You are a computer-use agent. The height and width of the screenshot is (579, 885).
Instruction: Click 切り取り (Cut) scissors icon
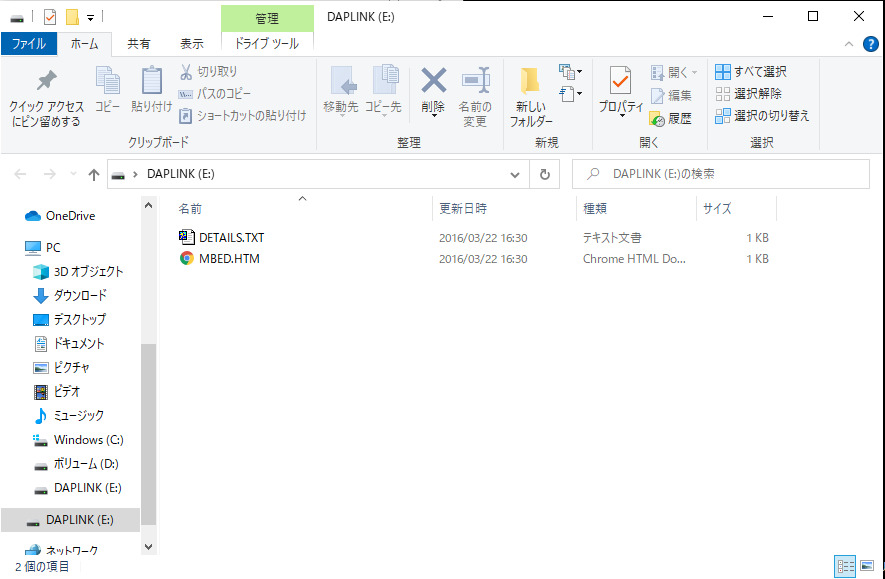coord(186,72)
